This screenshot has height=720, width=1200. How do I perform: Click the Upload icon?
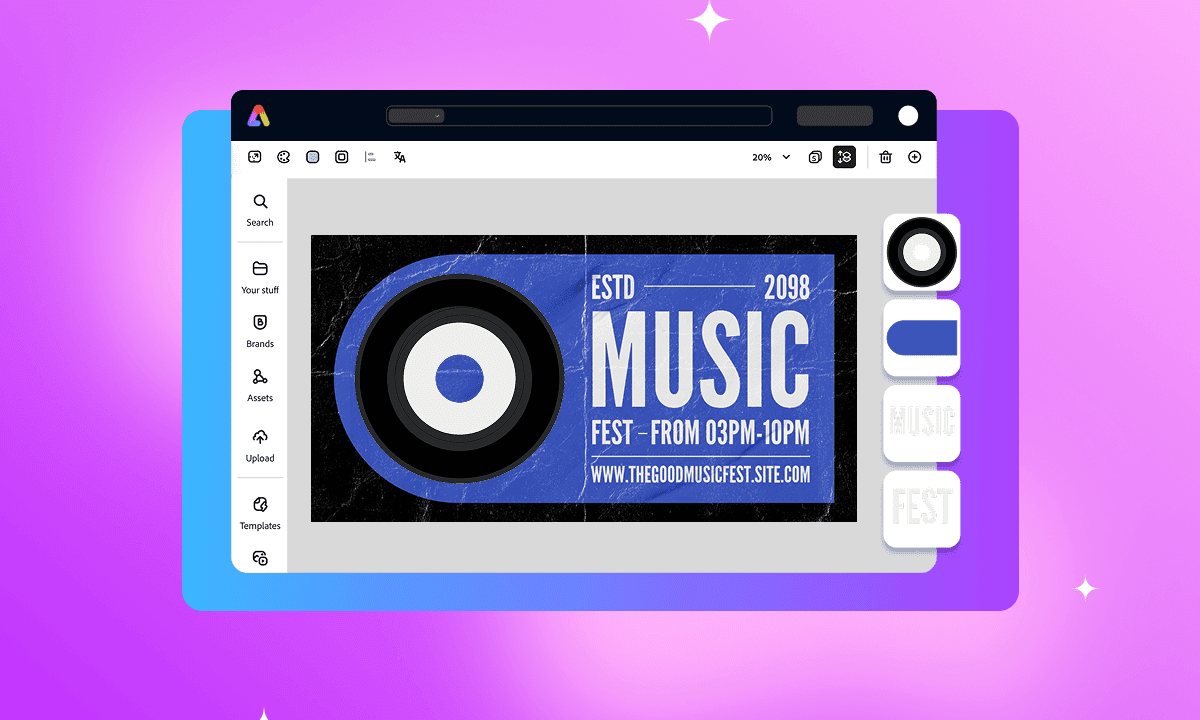(260, 445)
